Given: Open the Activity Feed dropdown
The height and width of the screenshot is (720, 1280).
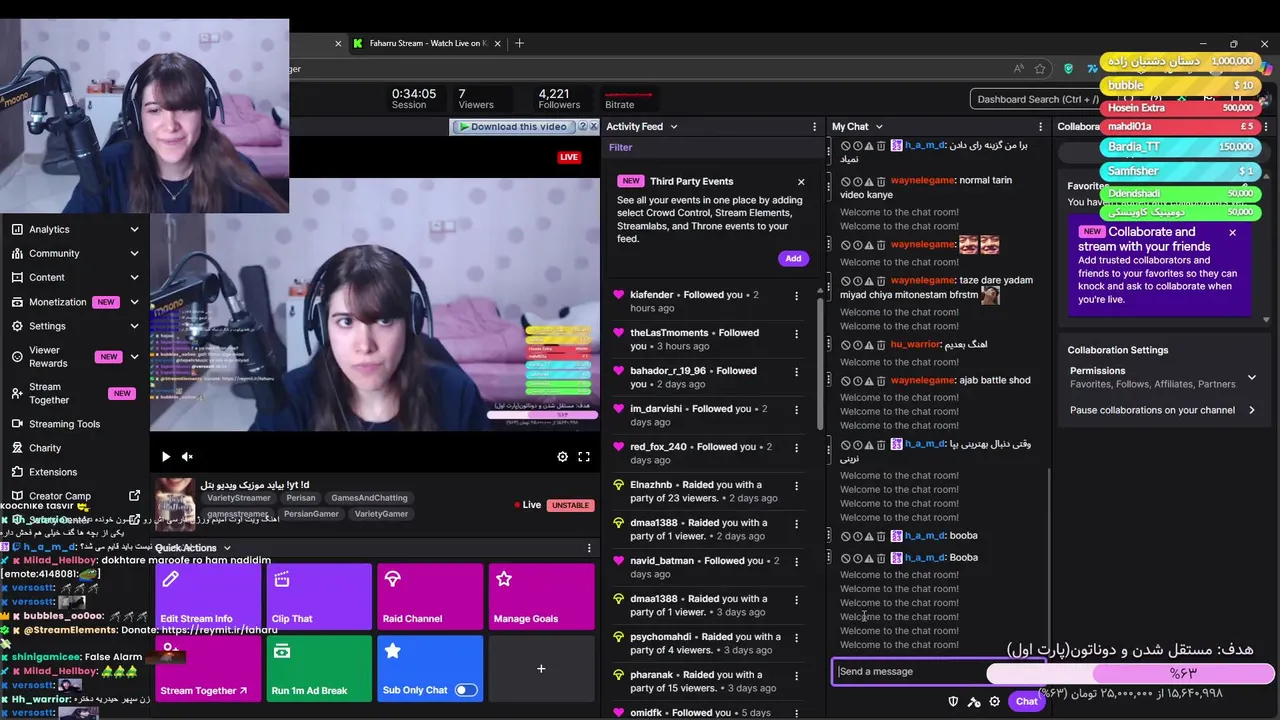Looking at the screenshot, I should [x=673, y=127].
